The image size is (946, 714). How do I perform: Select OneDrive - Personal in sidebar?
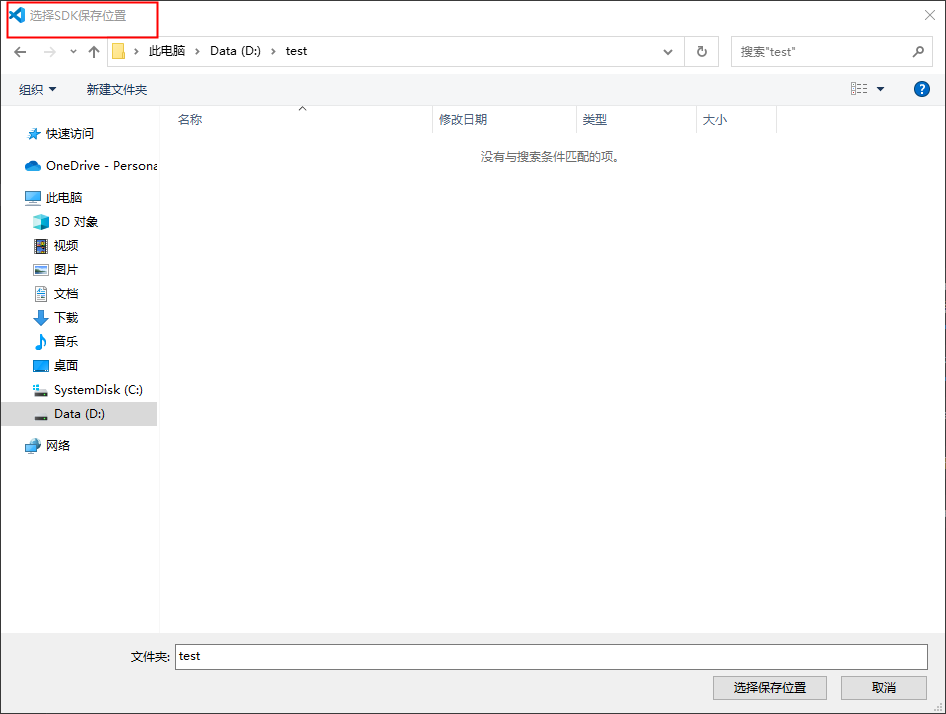tap(100, 166)
